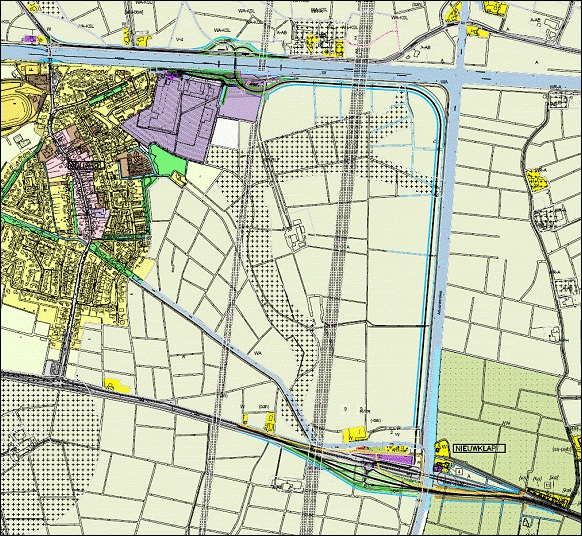Click the yellow plot on far east road
Screen dimensions: 582x536
537,180
